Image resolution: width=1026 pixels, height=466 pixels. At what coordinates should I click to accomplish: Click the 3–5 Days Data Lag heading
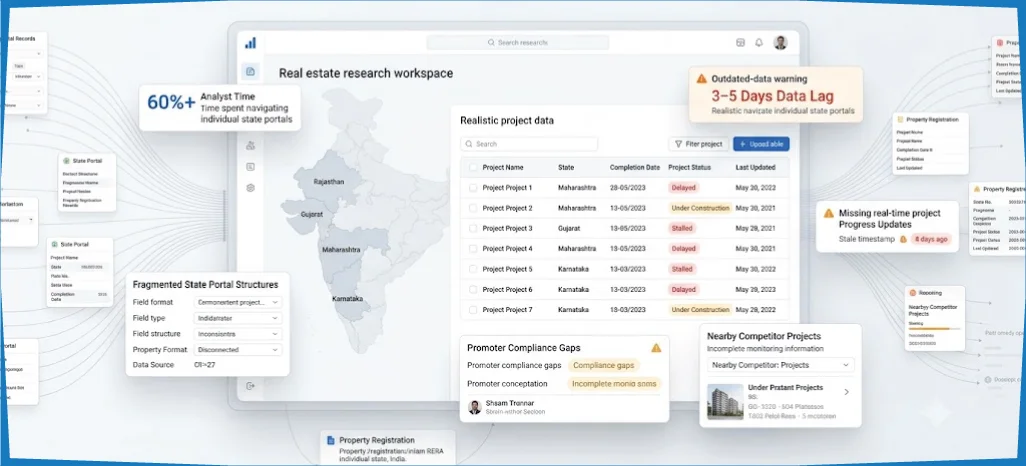point(773,96)
